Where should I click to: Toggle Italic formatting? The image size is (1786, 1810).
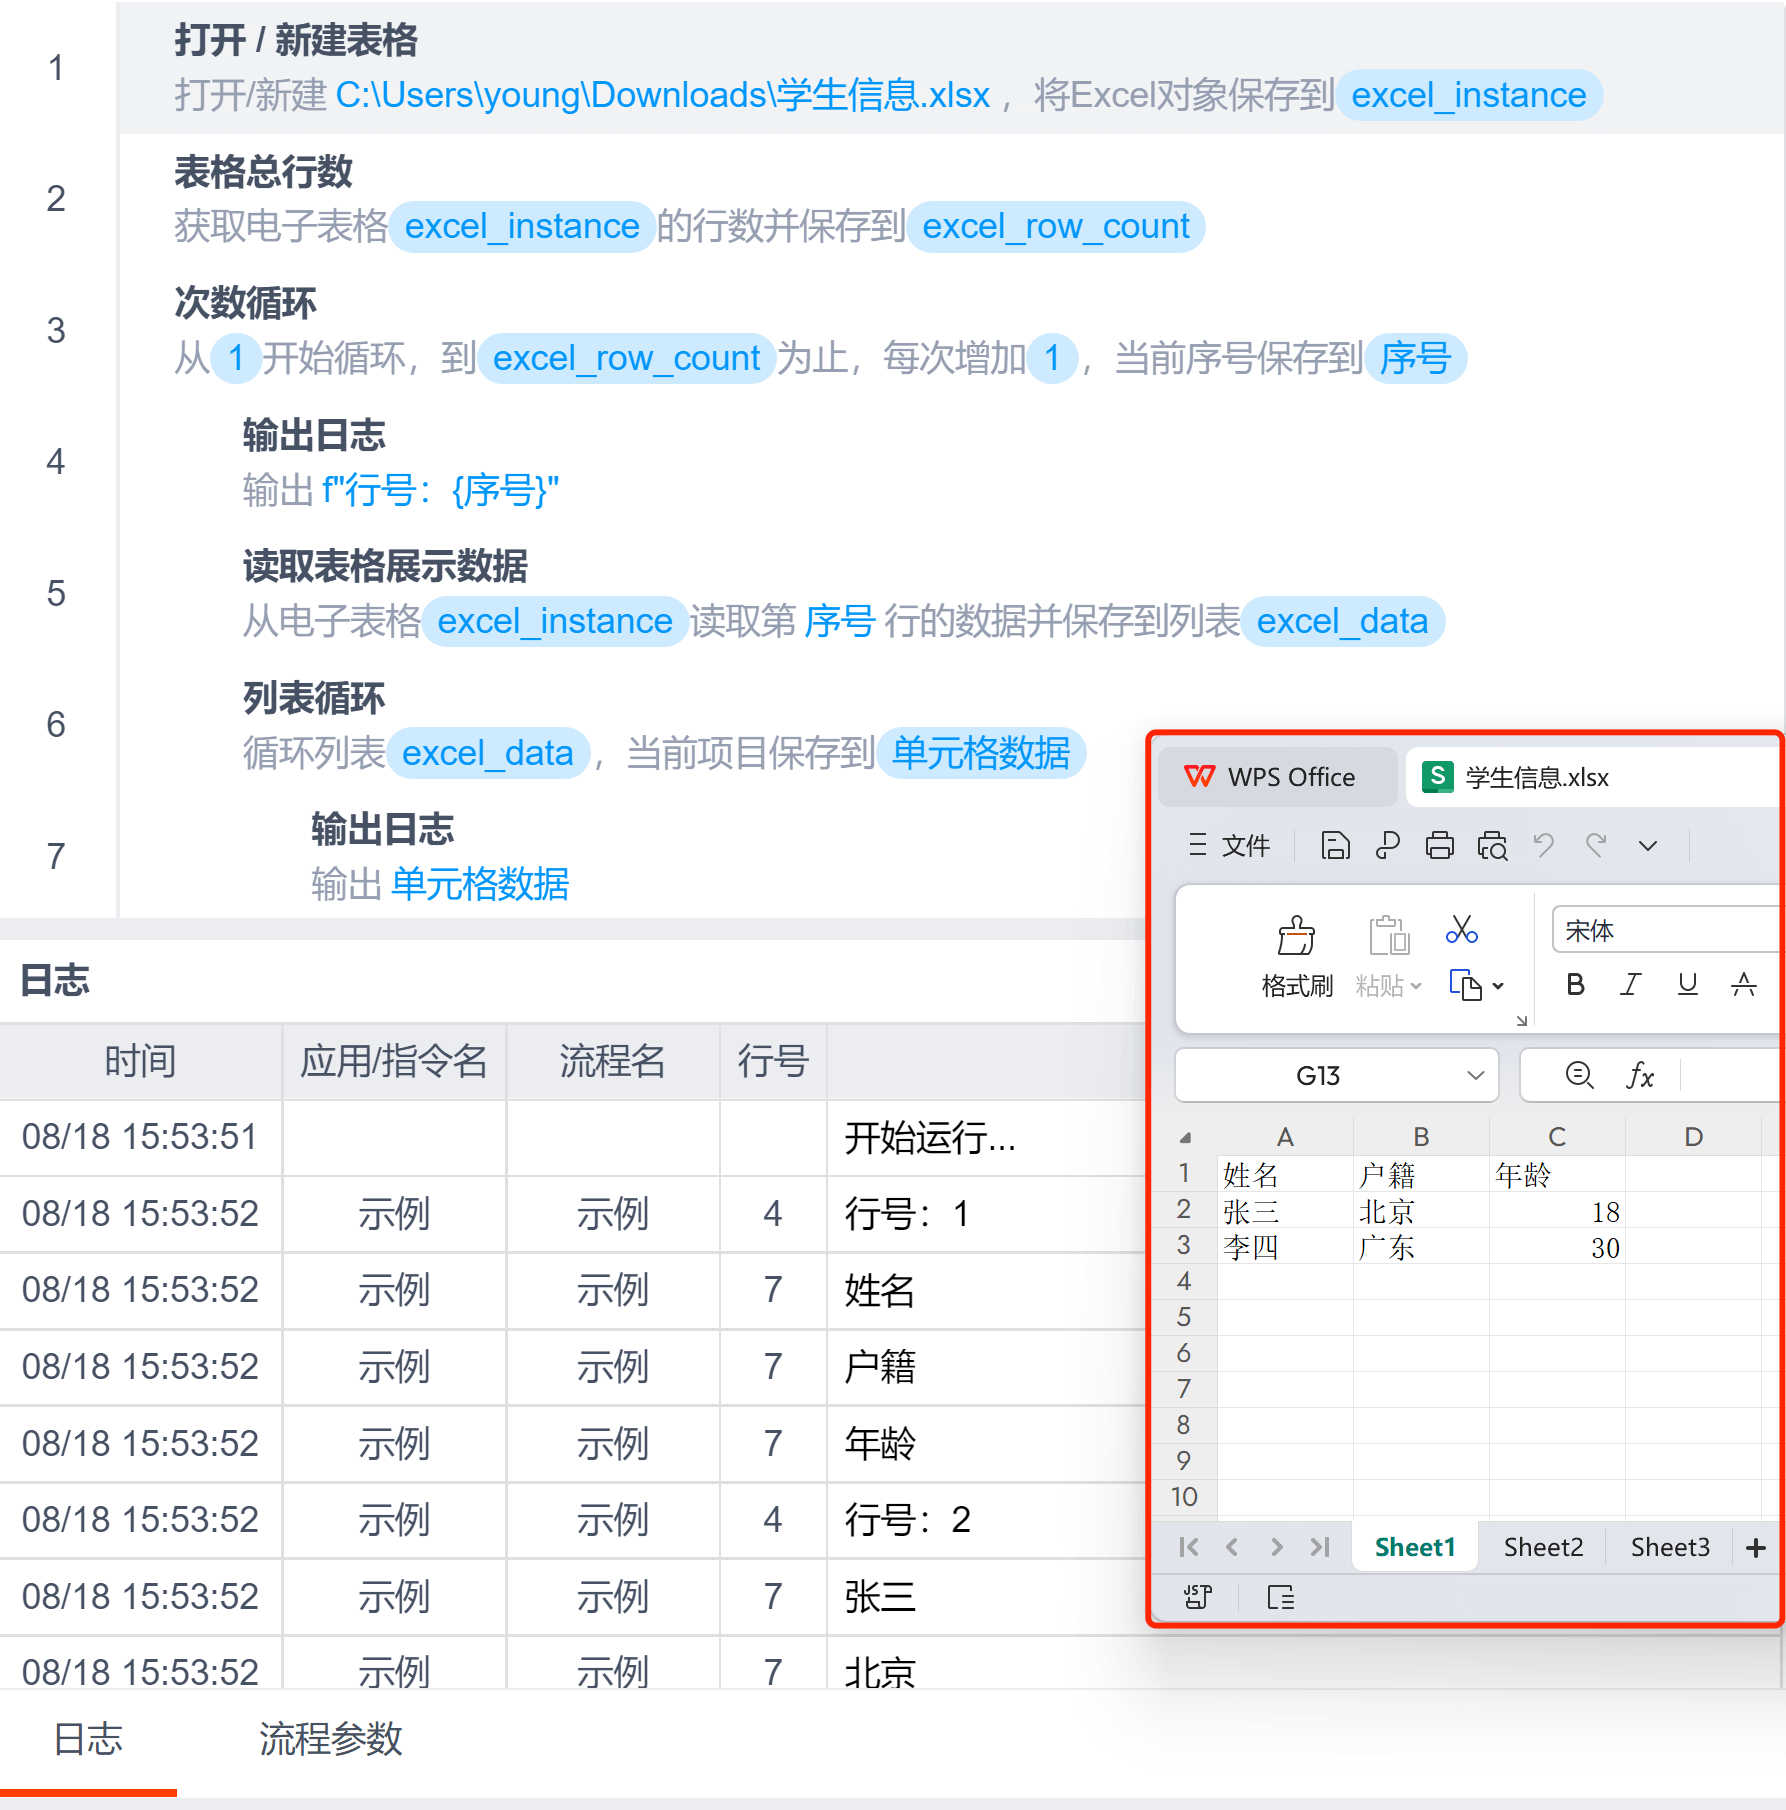tap(1631, 985)
